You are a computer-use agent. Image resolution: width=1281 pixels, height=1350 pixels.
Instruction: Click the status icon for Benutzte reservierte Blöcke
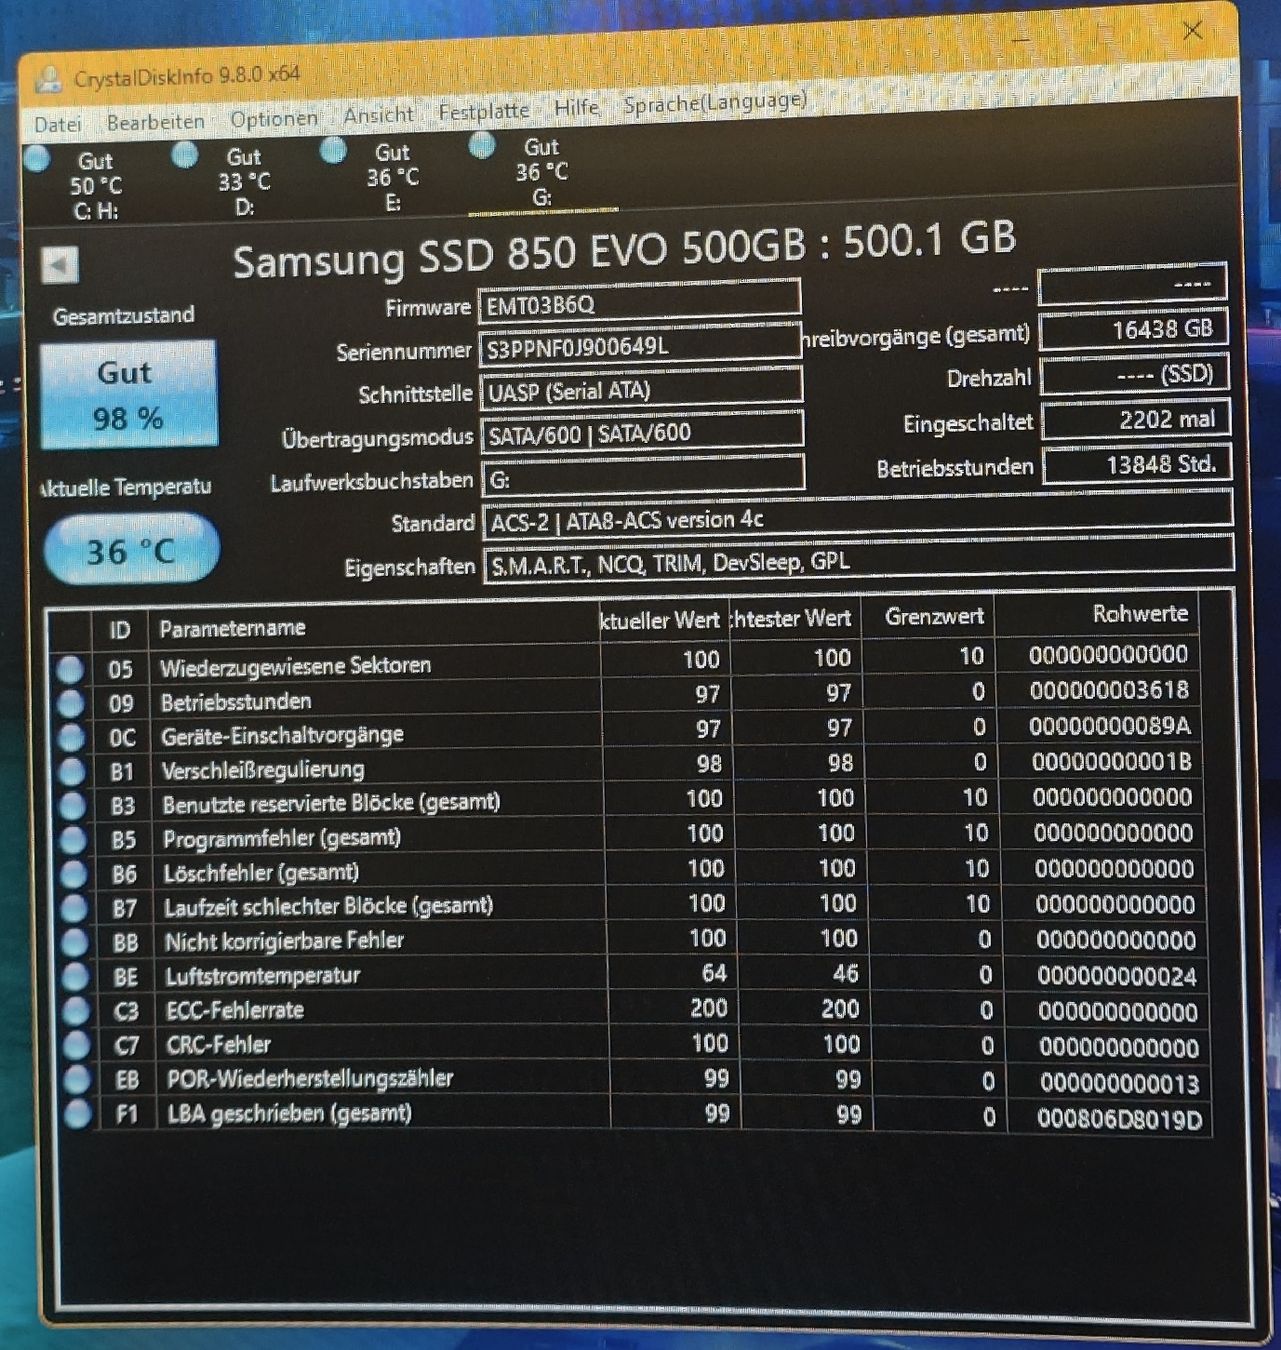coord(72,807)
